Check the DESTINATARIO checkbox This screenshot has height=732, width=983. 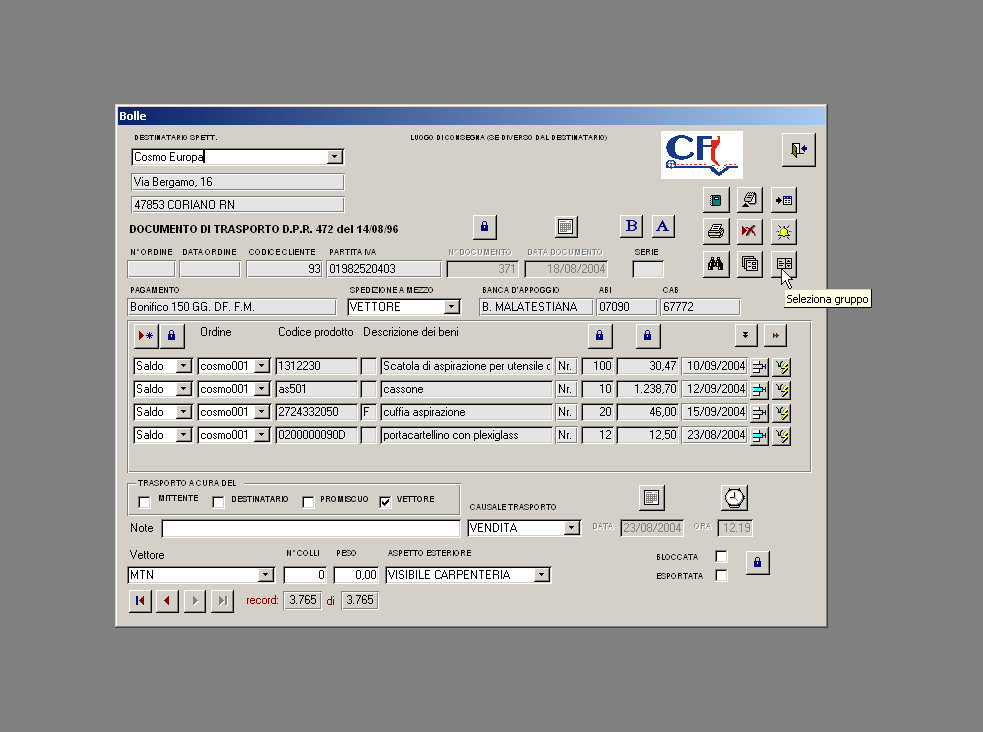218,502
